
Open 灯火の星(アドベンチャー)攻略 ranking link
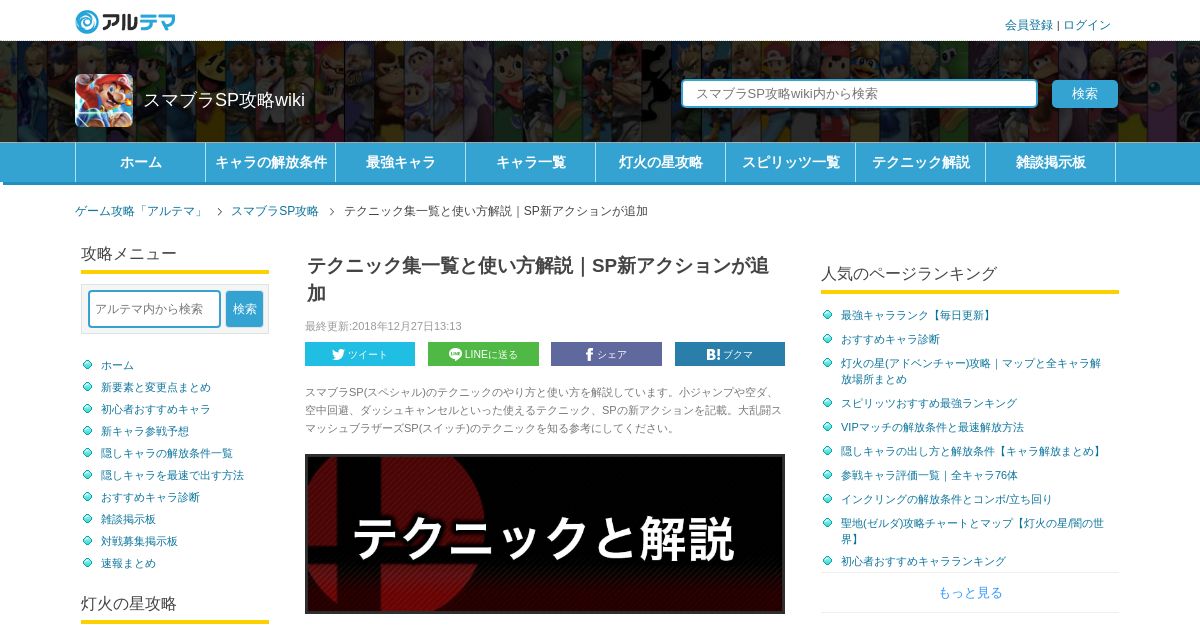pos(971,371)
